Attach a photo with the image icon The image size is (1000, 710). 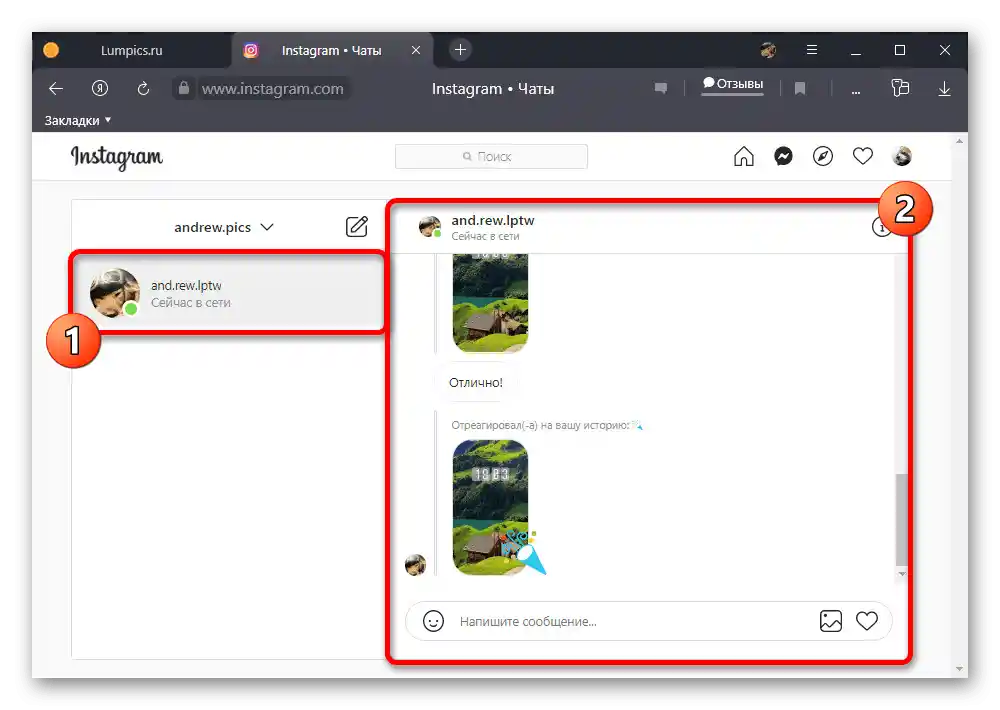(830, 621)
